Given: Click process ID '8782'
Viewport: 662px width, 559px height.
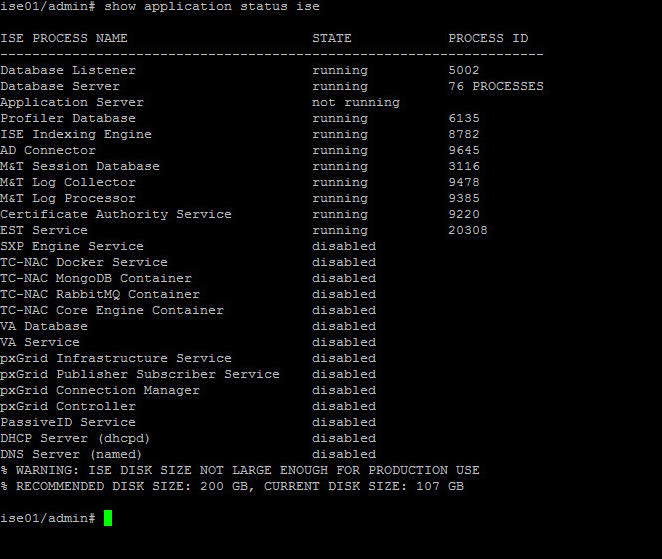Looking at the screenshot, I should click(464, 134).
